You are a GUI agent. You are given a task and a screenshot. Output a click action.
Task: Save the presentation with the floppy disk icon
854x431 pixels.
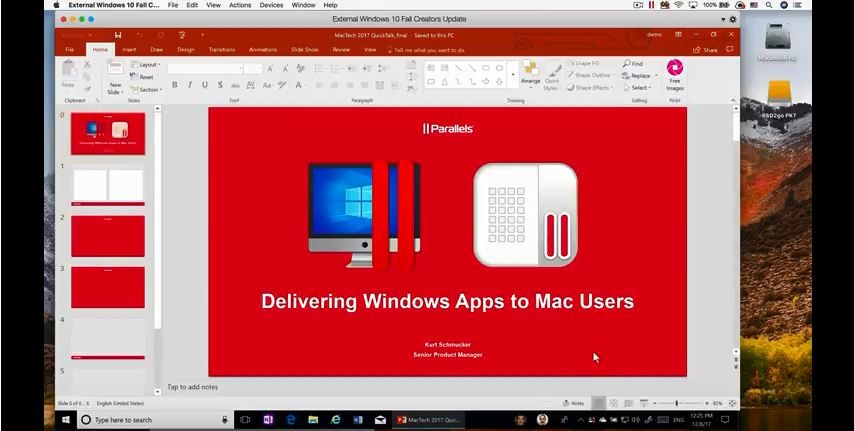(118, 35)
